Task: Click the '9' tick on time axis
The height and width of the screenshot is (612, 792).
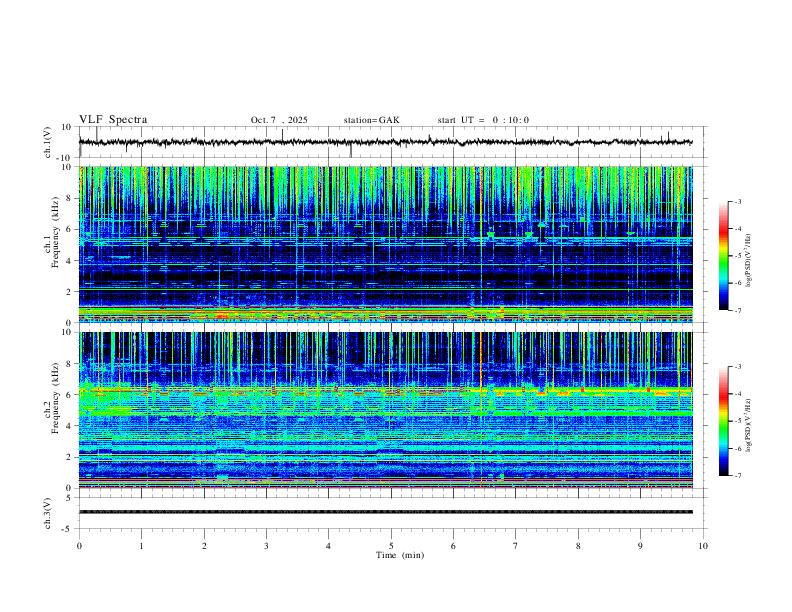Action: pyautogui.click(x=640, y=546)
